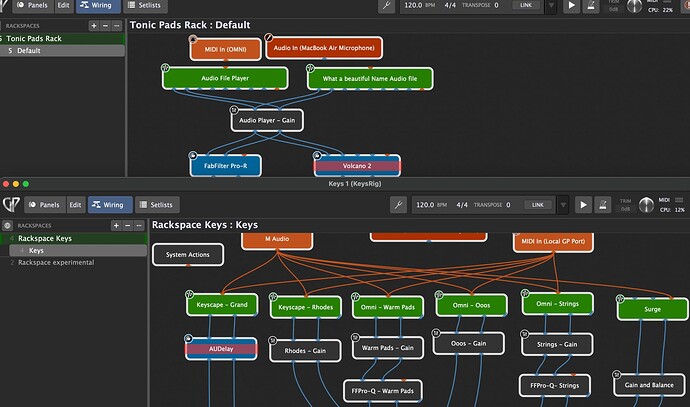Select System Actions block

pos(188,255)
